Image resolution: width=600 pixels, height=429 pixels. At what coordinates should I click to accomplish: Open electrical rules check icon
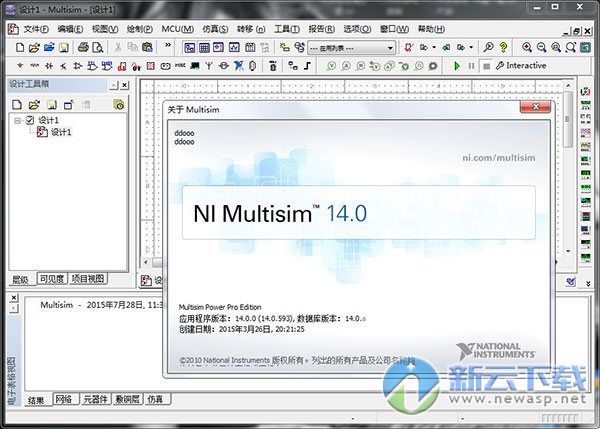(409, 47)
